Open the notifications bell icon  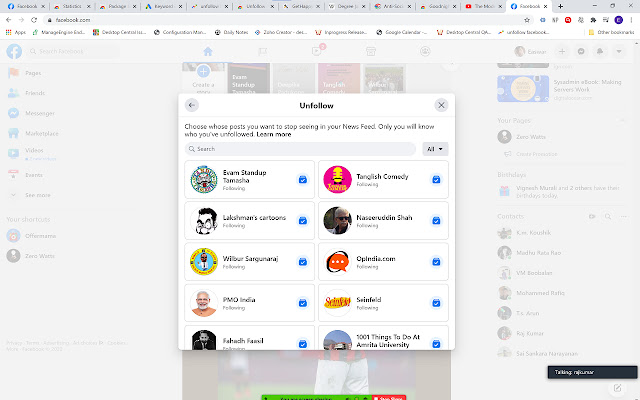click(x=600, y=51)
